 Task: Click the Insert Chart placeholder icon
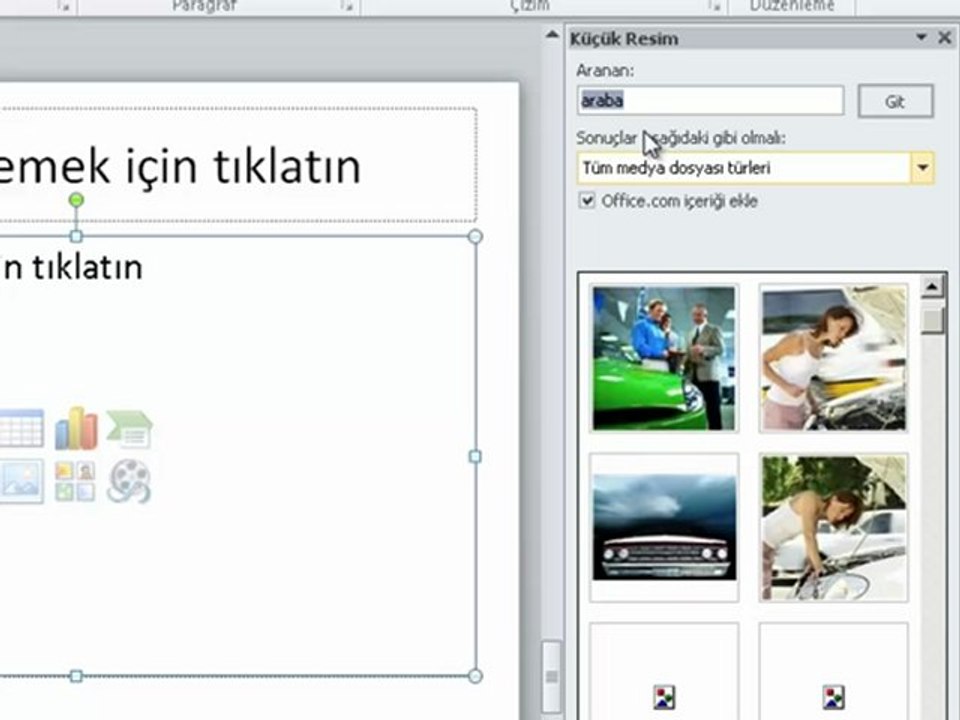[76, 428]
